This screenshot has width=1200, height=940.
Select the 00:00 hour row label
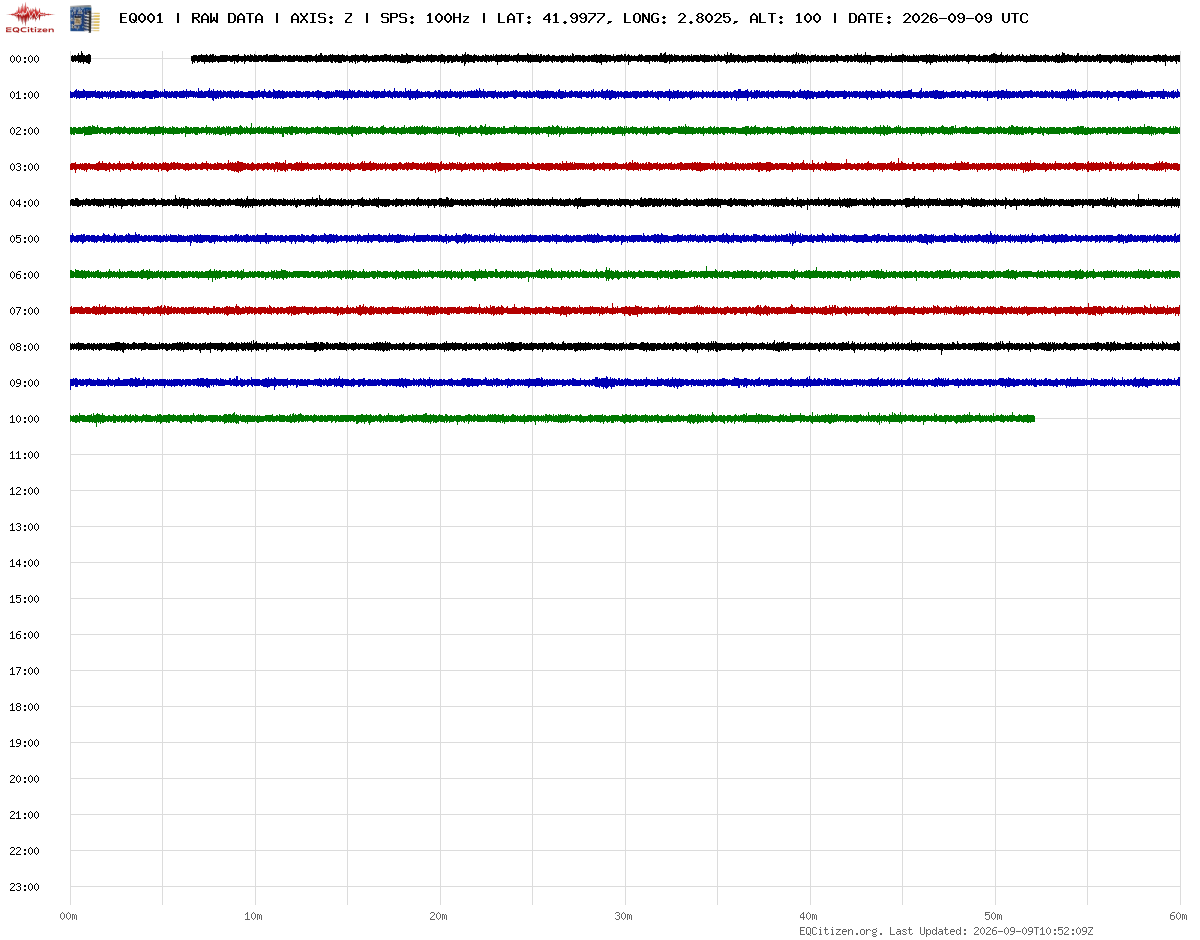(x=24, y=59)
